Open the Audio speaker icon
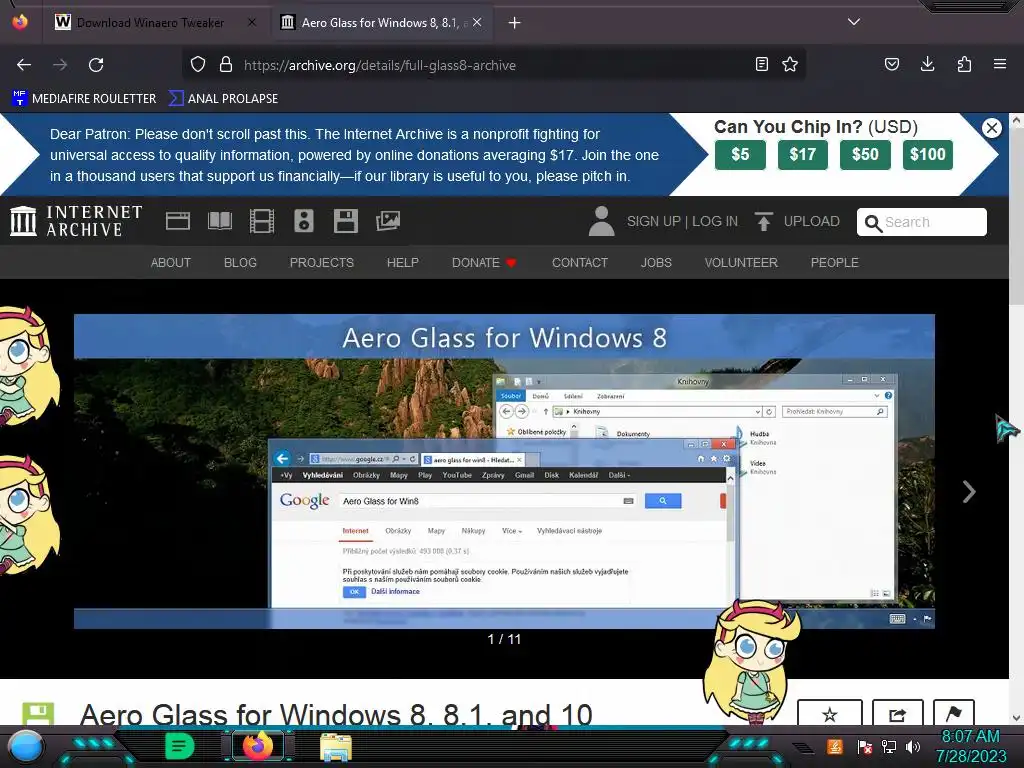Viewport: 1024px width, 768px height. pyautogui.click(x=304, y=221)
